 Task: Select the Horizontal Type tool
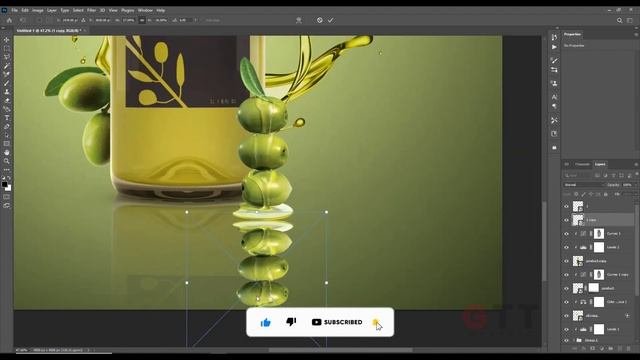7,118
